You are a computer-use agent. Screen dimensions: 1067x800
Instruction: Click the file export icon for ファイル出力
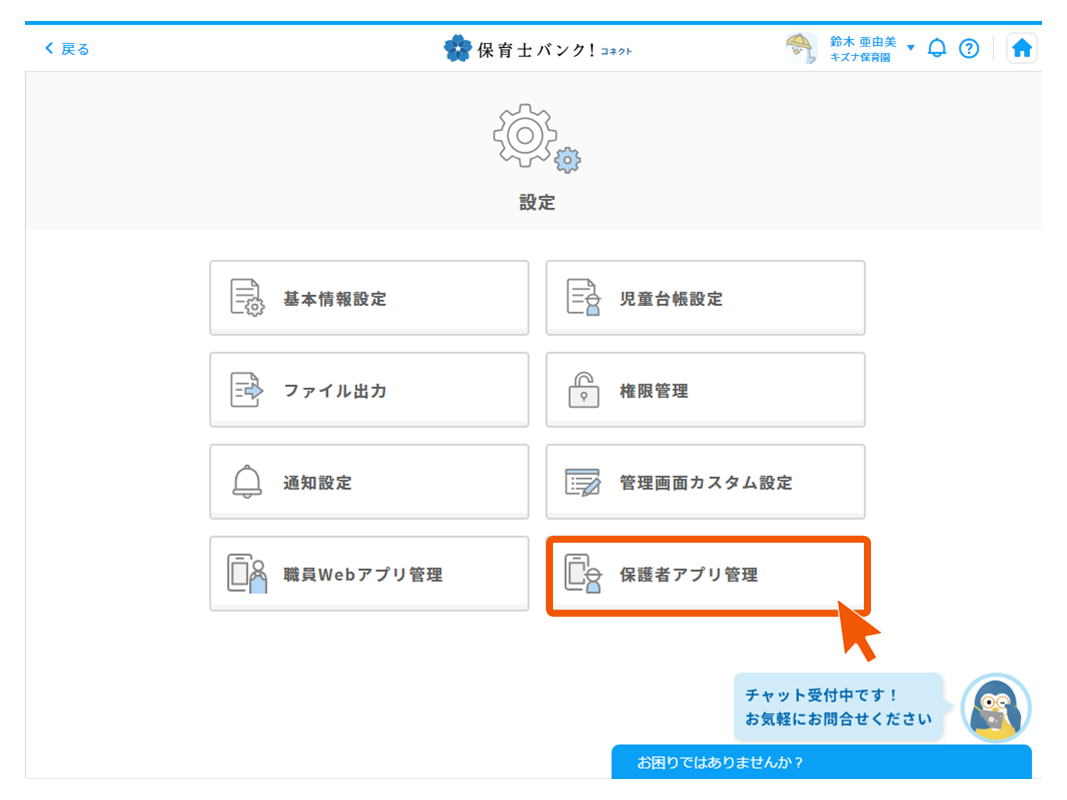pos(246,390)
